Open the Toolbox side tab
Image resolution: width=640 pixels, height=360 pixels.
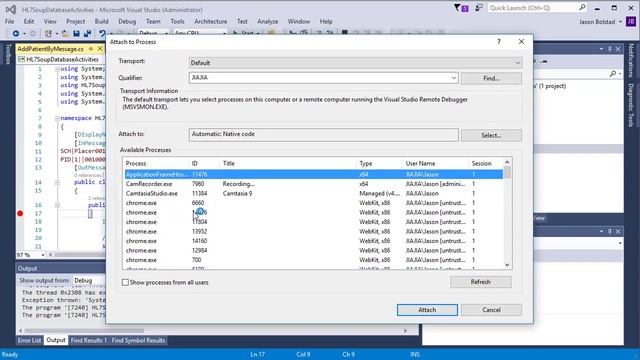(7, 54)
